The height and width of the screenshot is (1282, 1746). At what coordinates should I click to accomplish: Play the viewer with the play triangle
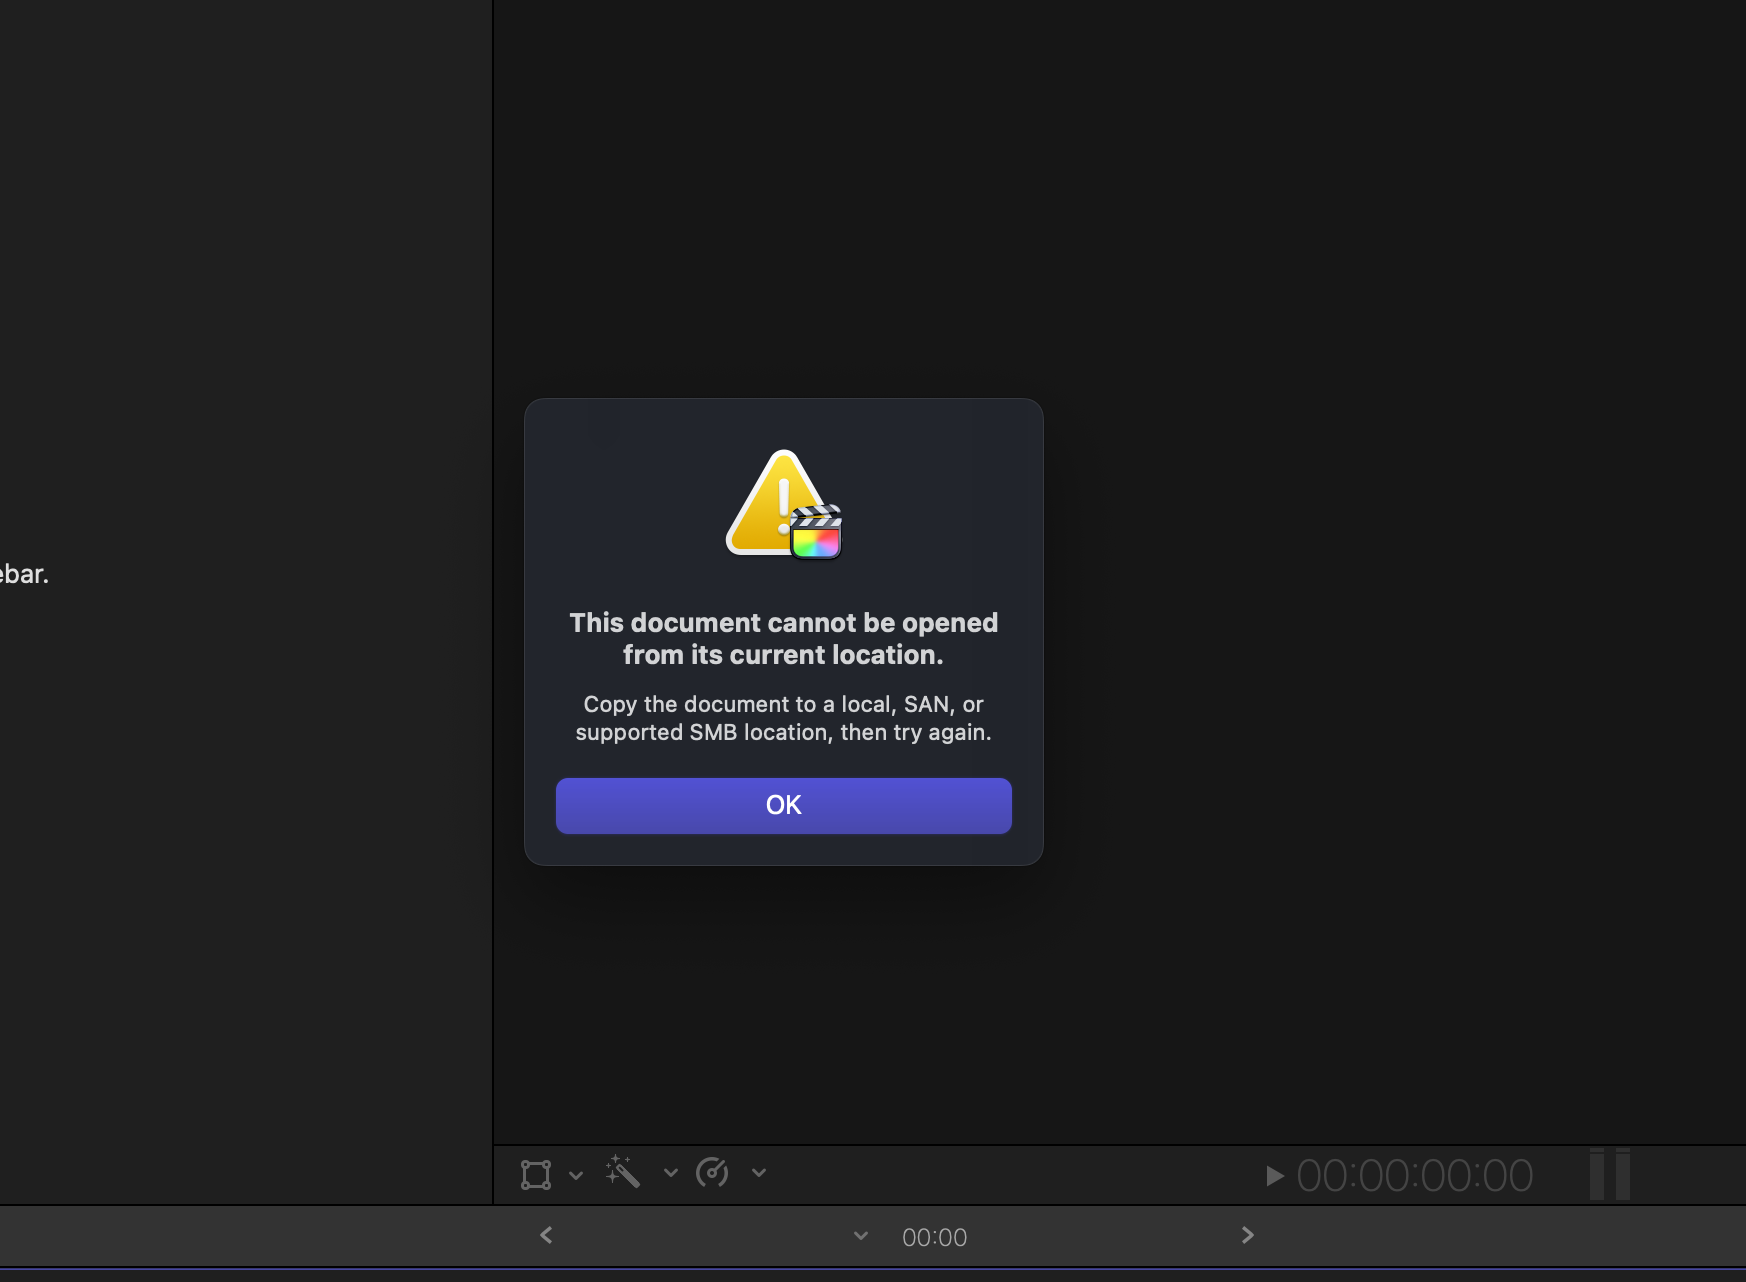1275,1176
